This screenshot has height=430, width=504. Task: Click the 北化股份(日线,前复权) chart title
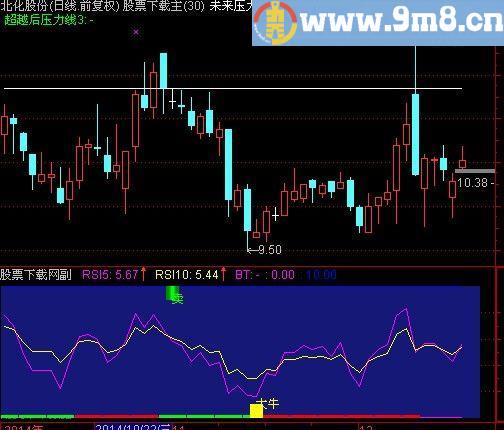point(59,6)
